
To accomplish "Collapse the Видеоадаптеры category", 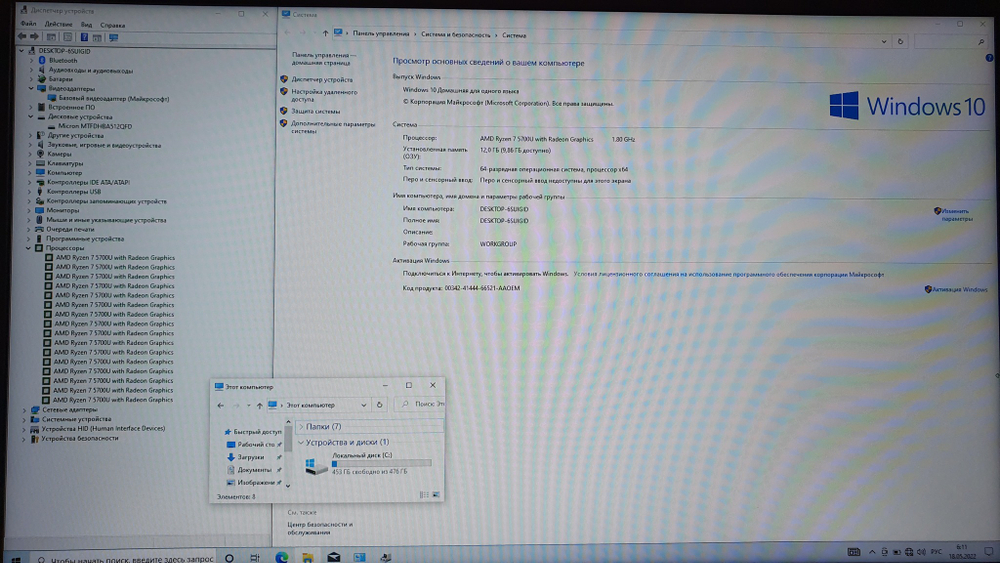I will pyautogui.click(x=31, y=88).
